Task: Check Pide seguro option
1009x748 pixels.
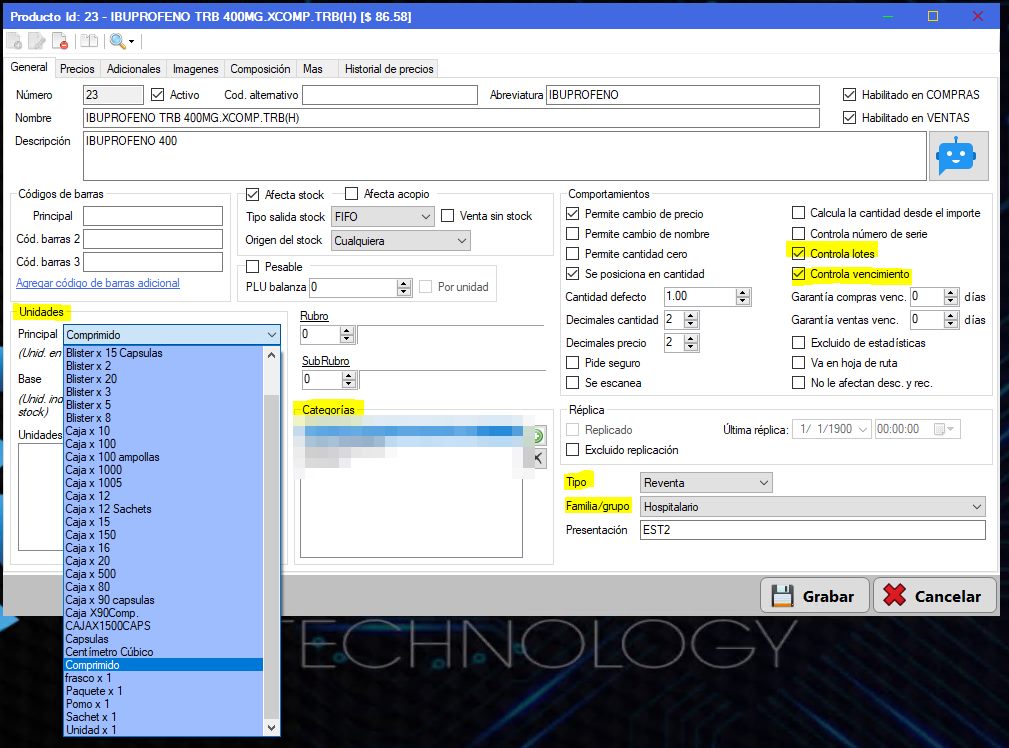Action: coord(573,363)
